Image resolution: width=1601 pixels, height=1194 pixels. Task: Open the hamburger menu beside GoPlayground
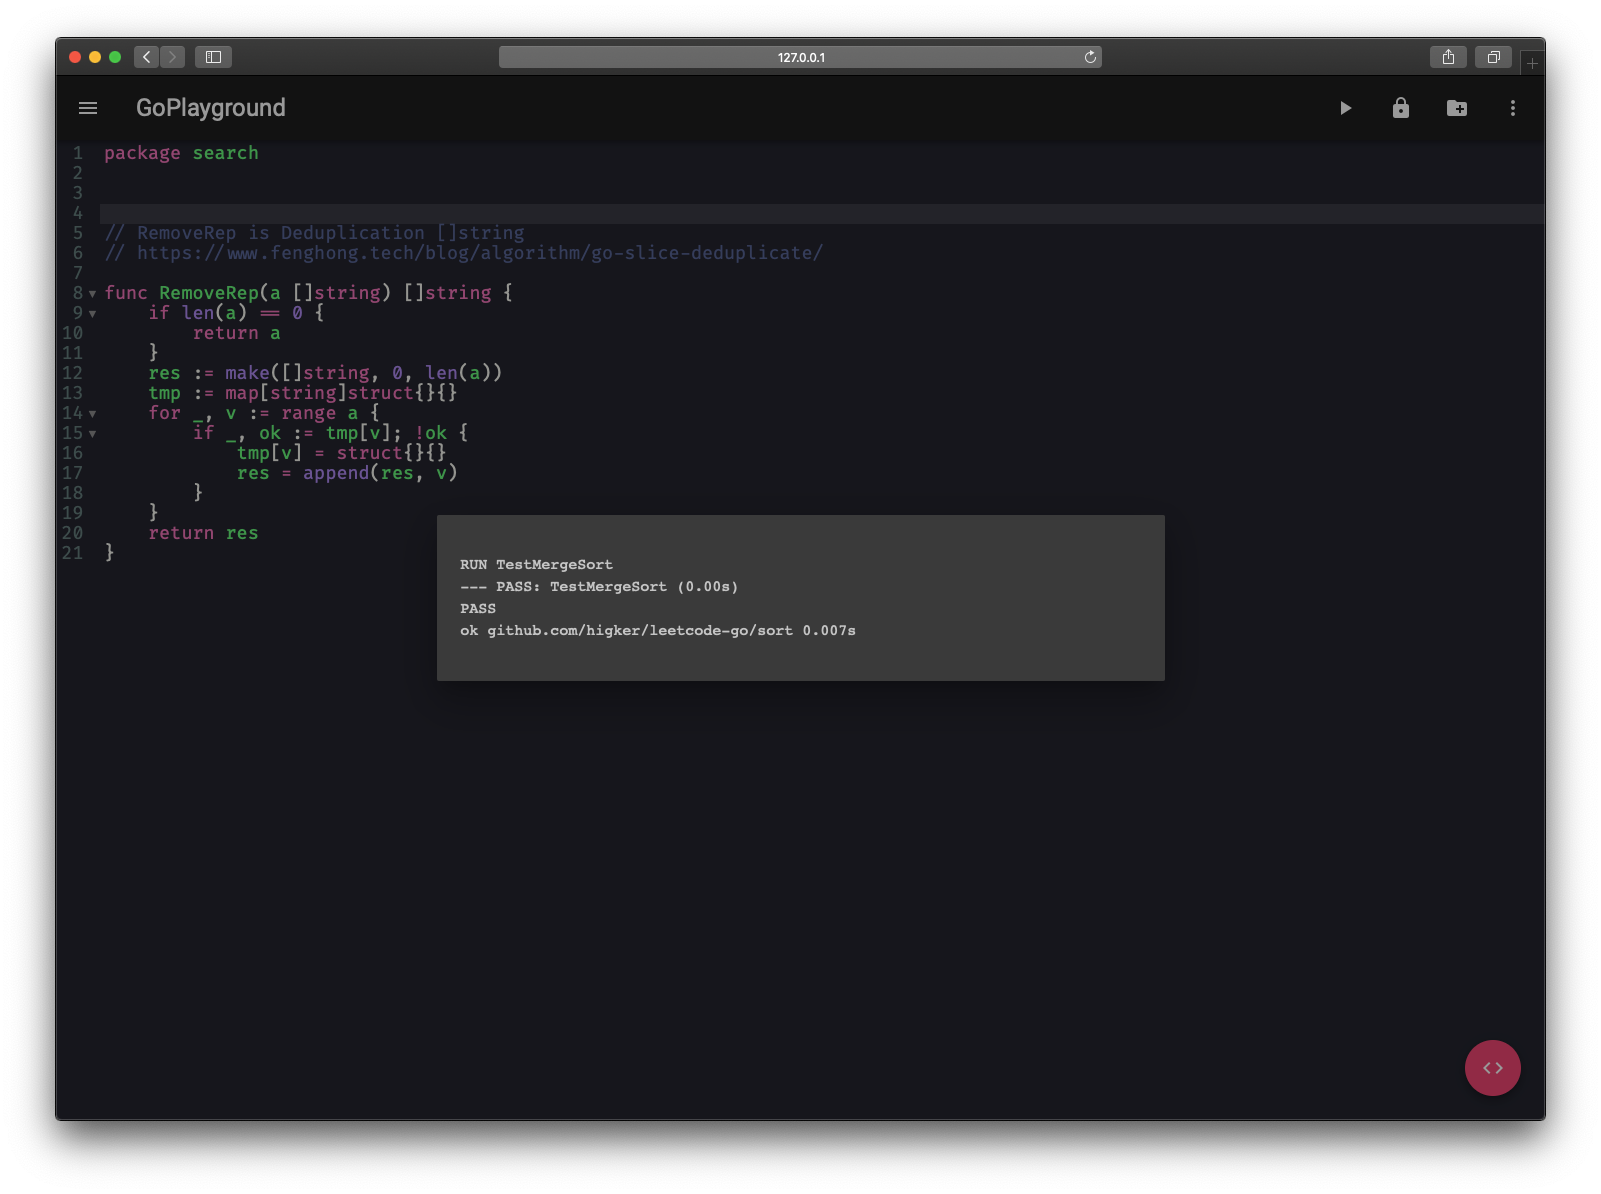point(88,108)
